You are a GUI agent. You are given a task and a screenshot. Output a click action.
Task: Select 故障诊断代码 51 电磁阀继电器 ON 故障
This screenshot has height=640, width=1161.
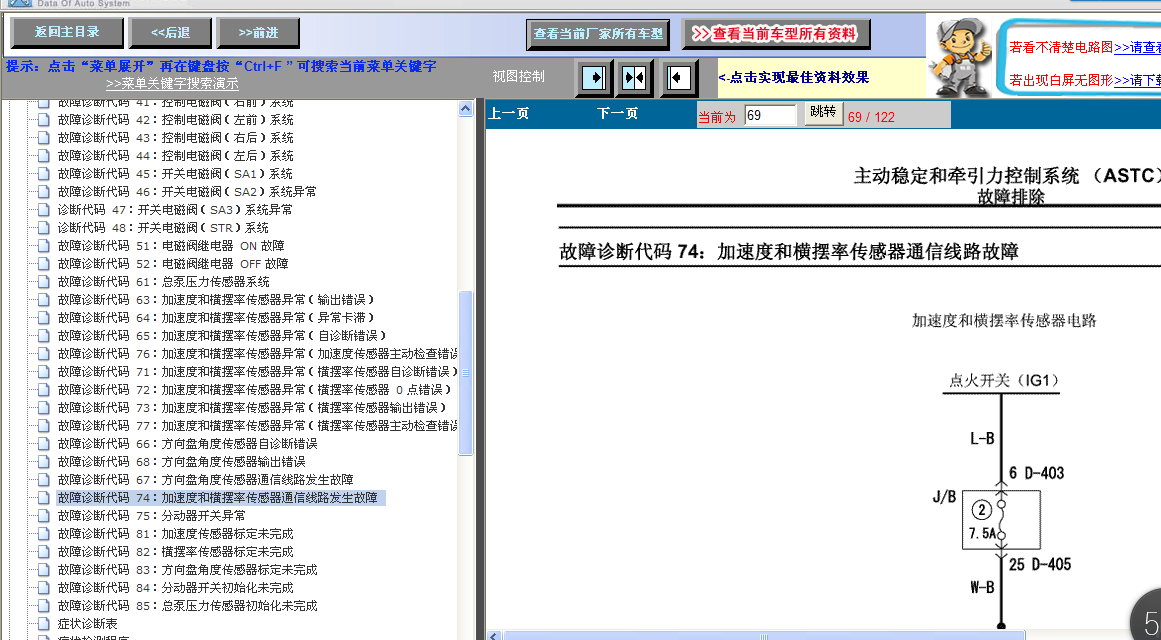pos(171,246)
